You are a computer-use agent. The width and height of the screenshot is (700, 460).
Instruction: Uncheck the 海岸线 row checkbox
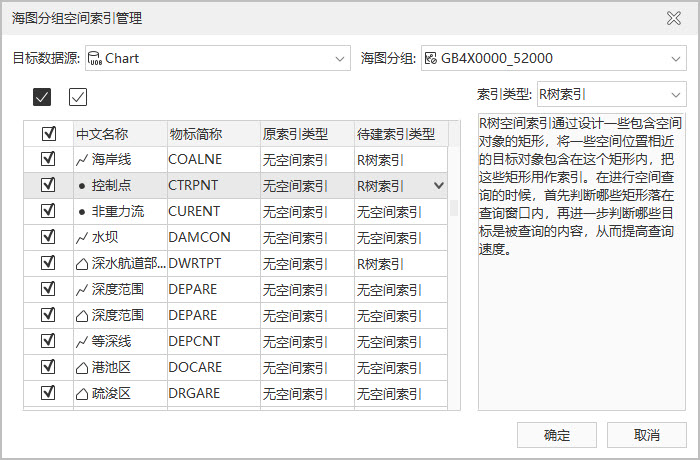[x=48, y=159]
